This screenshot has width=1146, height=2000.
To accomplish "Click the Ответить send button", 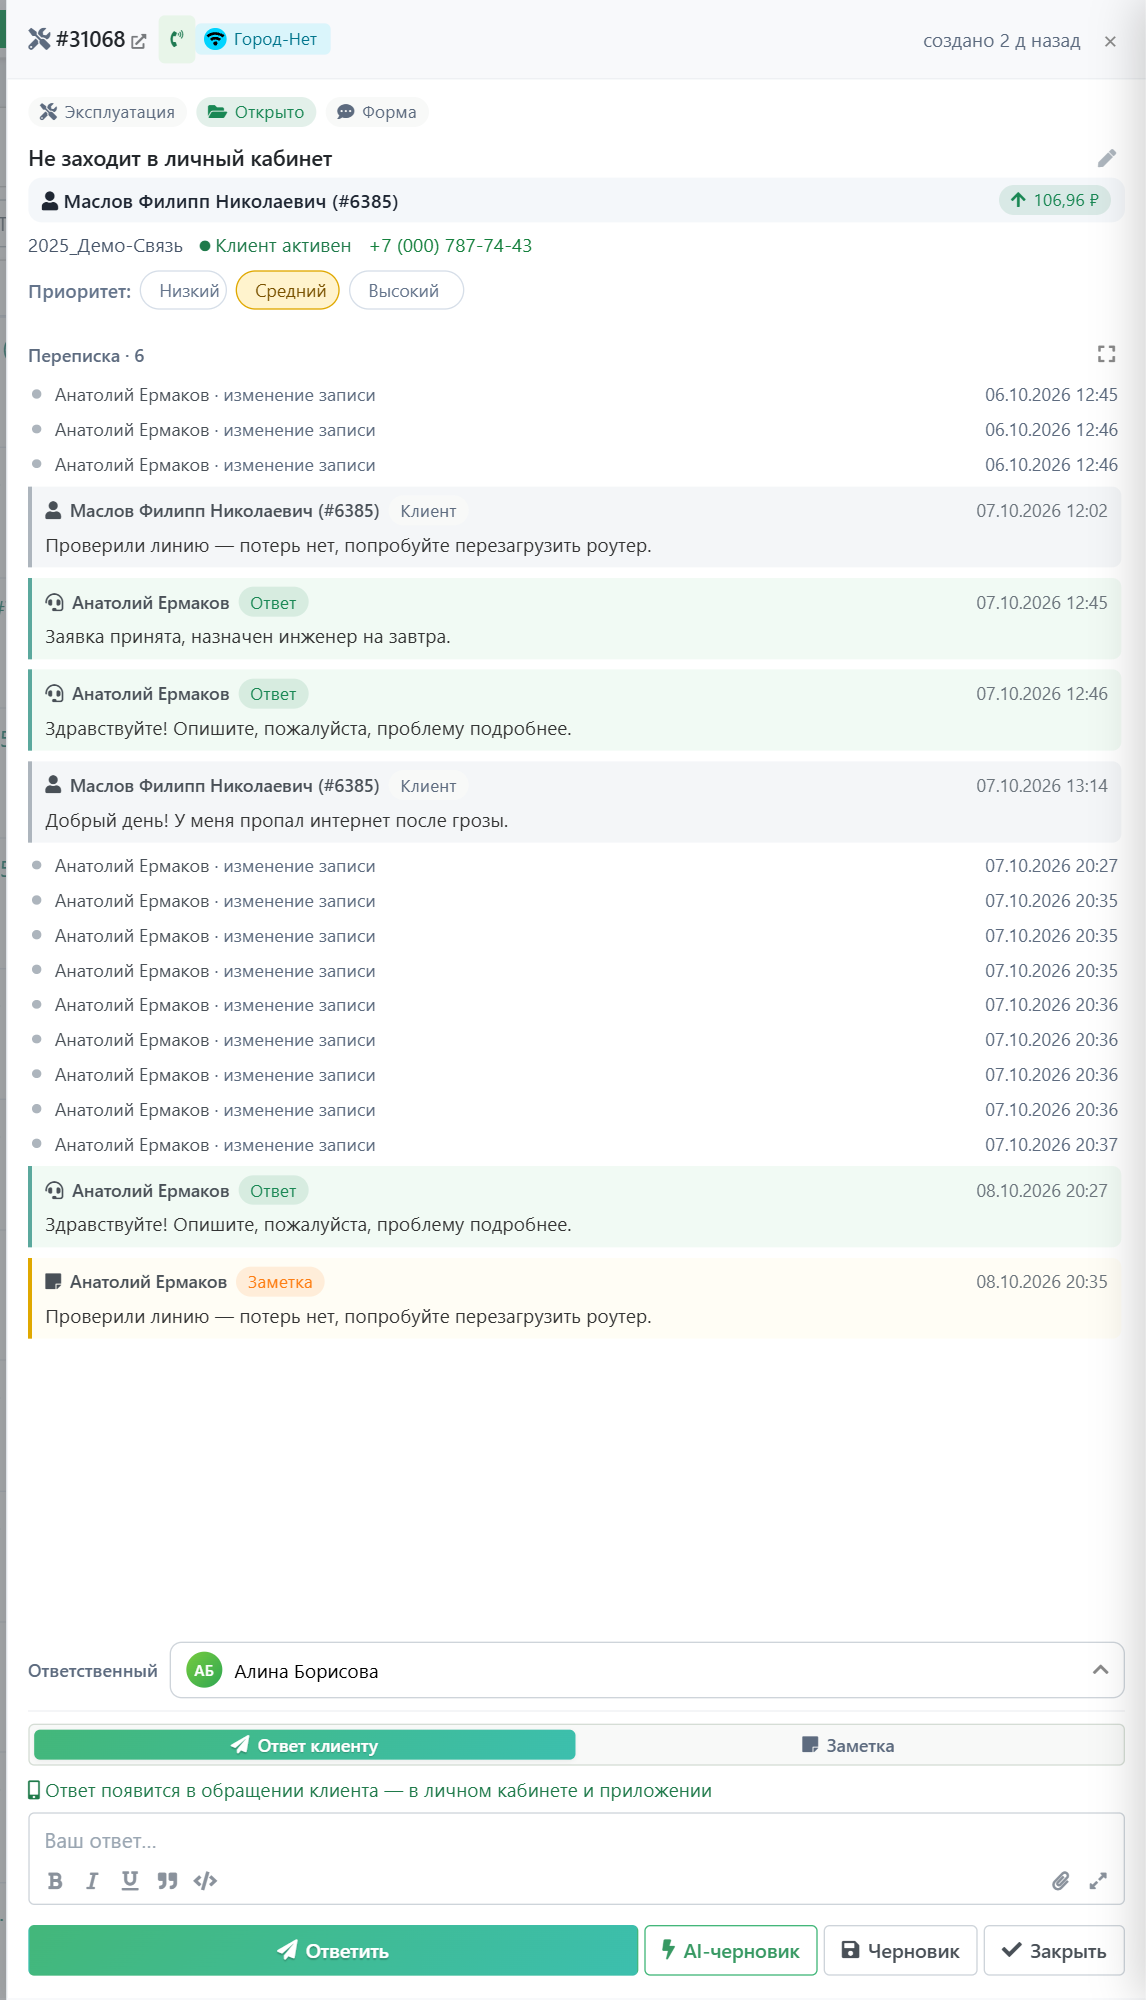I will tap(333, 1951).
